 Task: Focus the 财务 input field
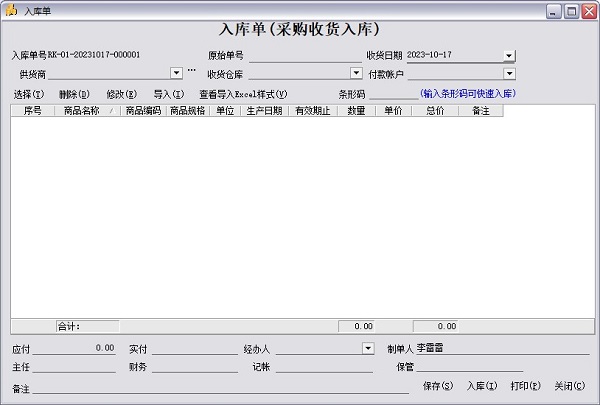pos(194,367)
